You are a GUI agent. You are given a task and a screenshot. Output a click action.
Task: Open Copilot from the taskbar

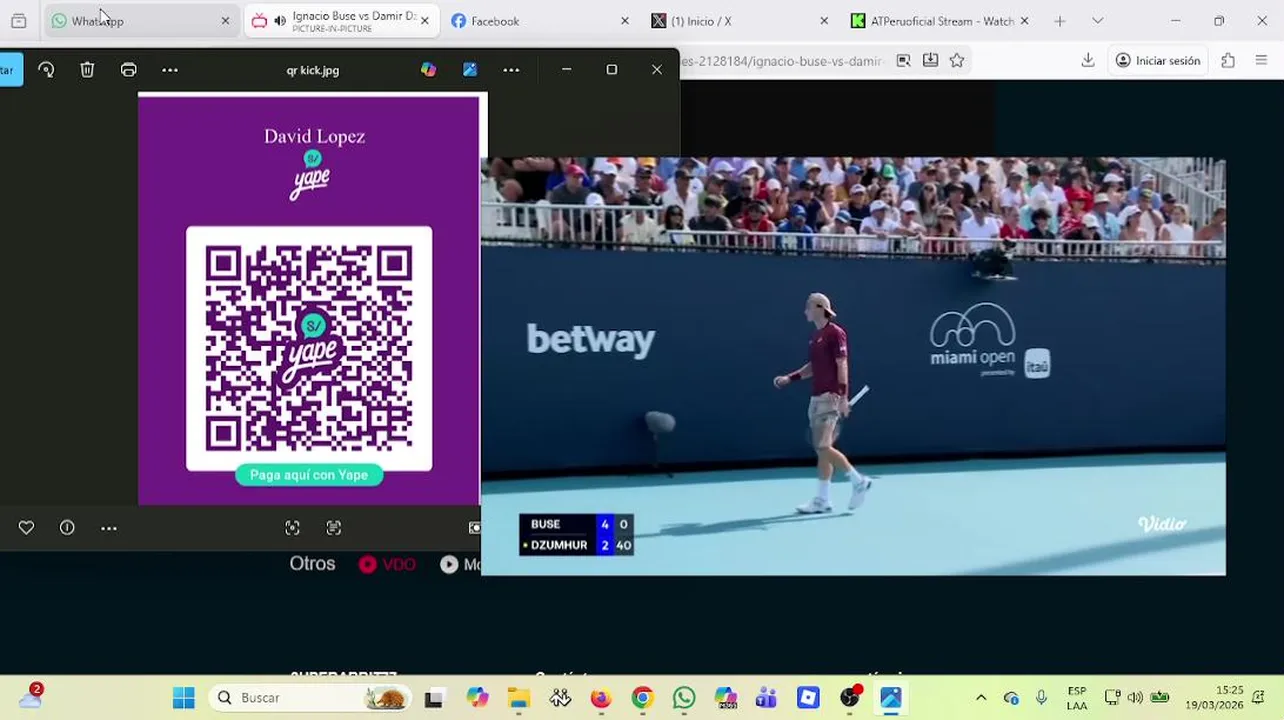pos(477,698)
